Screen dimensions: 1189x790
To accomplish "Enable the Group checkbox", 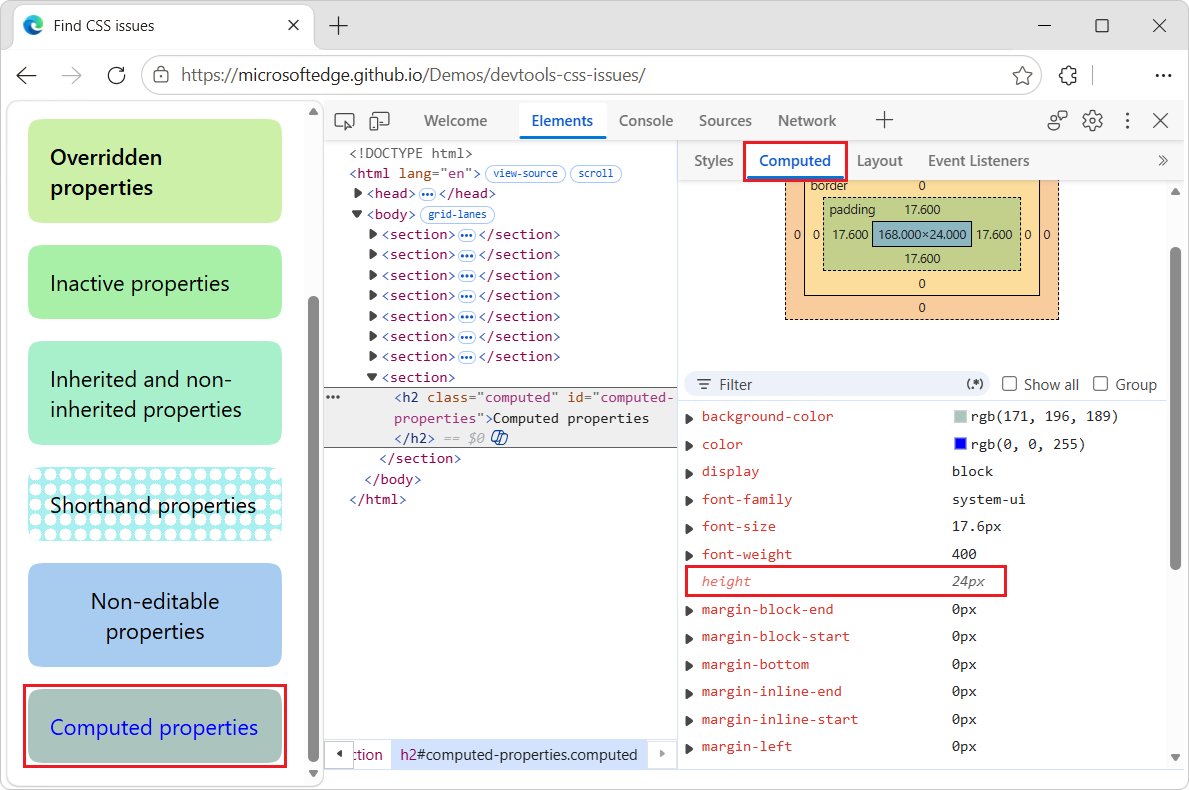I will [1100, 384].
